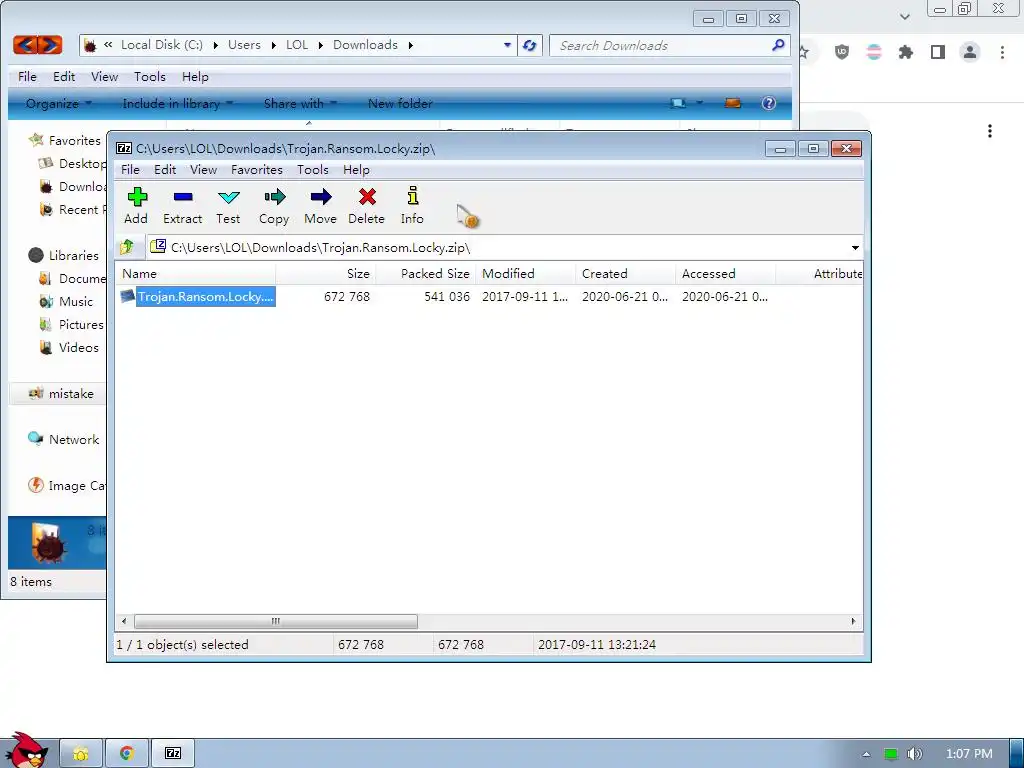Click New folder in Explorer toolbar

(x=400, y=103)
